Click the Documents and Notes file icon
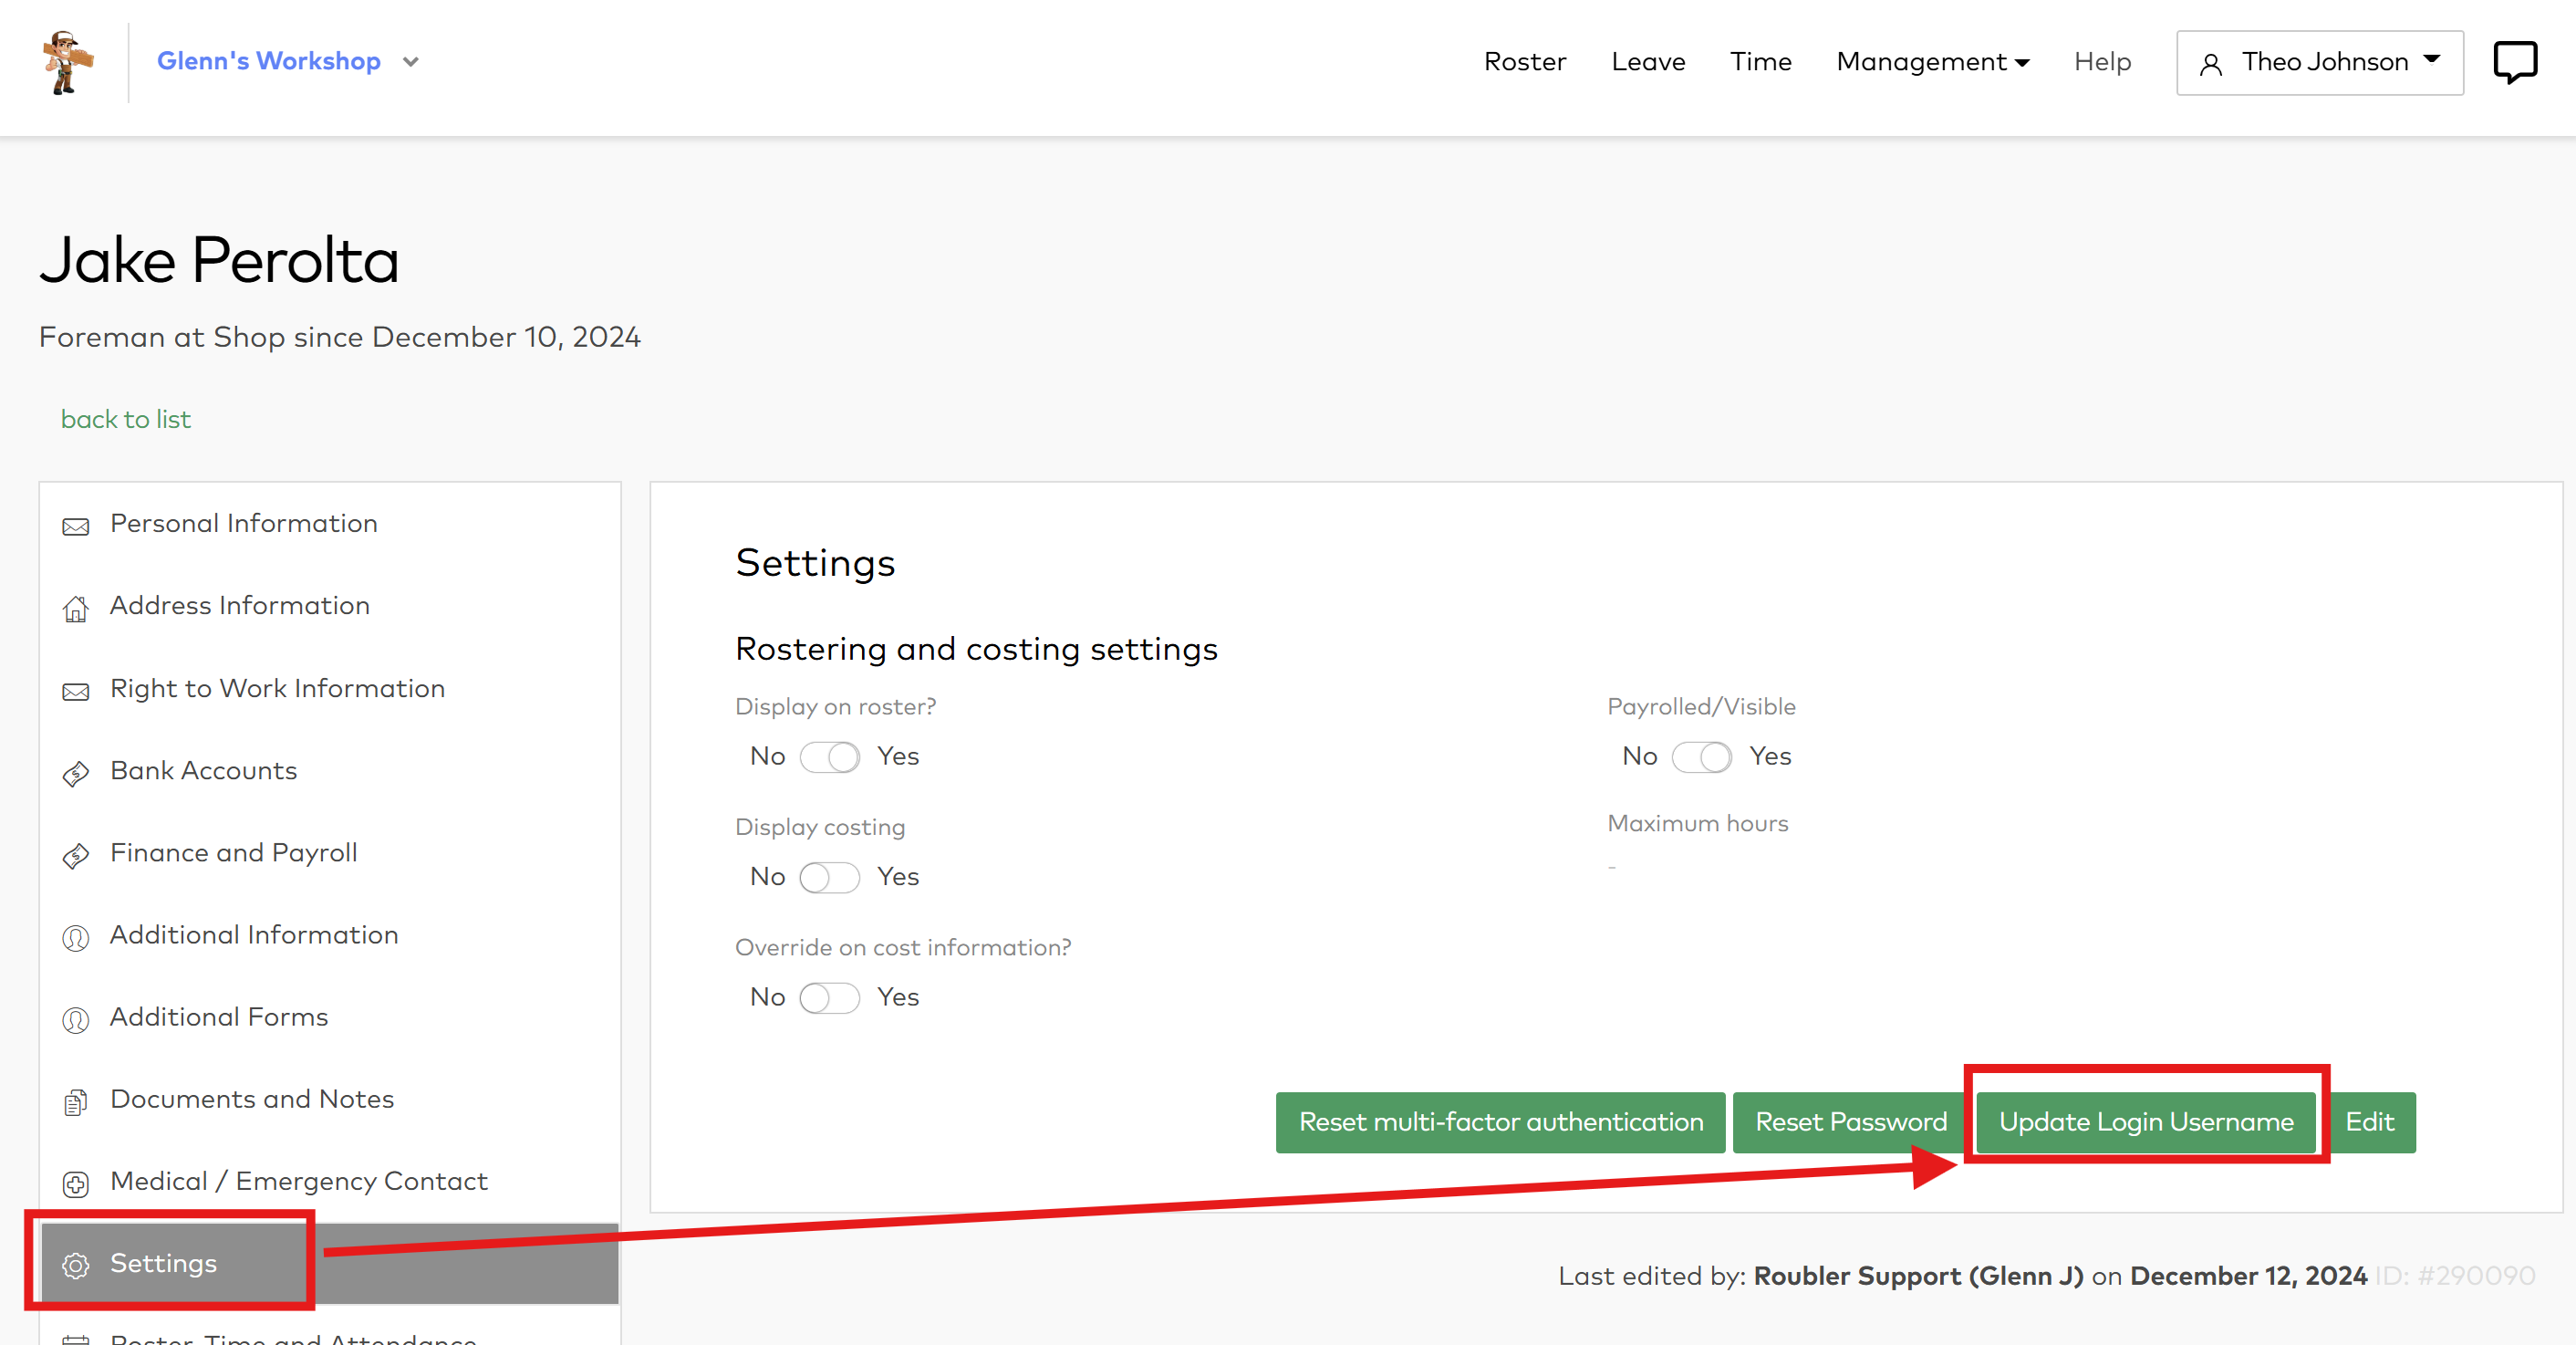 (x=76, y=1101)
